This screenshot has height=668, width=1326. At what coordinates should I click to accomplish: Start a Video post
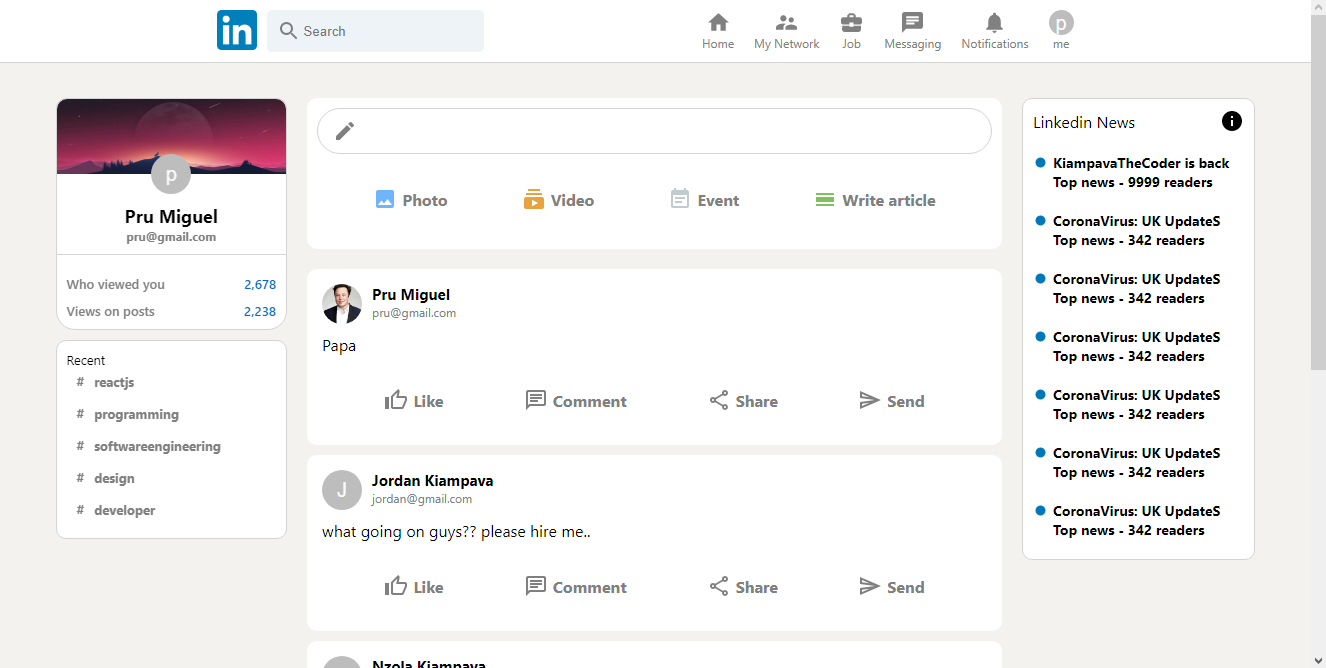pos(559,200)
